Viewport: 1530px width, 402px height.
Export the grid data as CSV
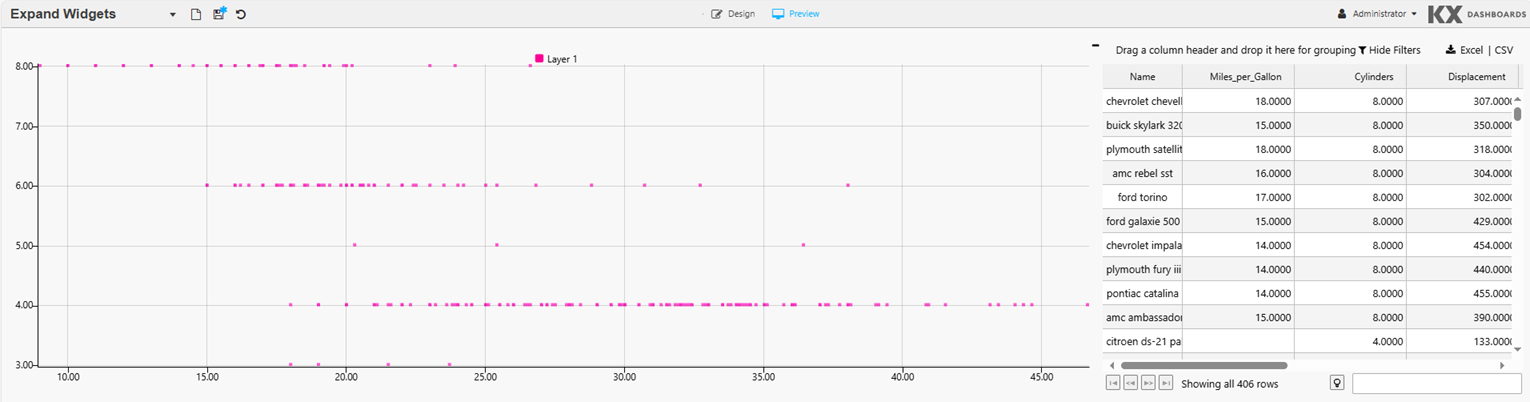point(1503,50)
